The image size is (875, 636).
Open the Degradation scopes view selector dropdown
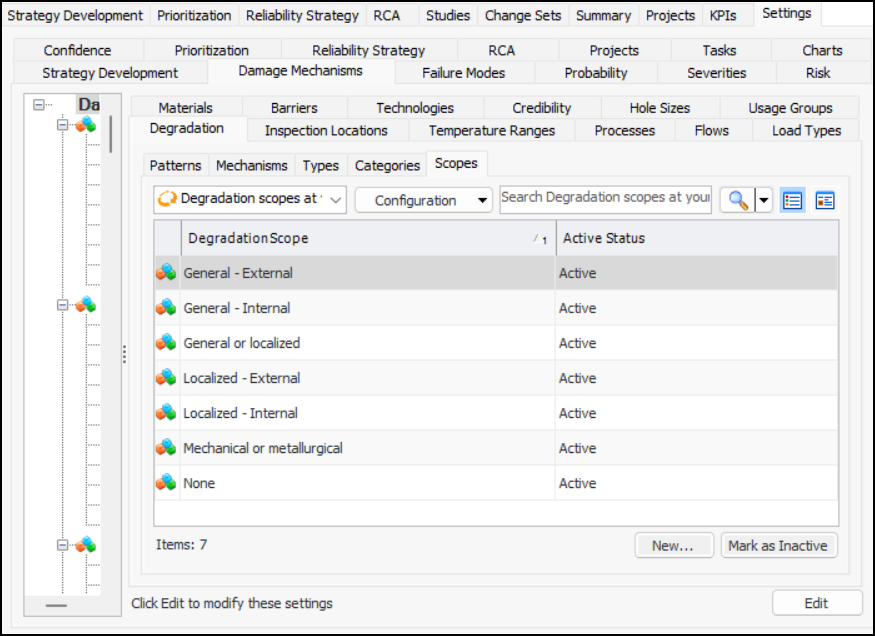[250, 199]
